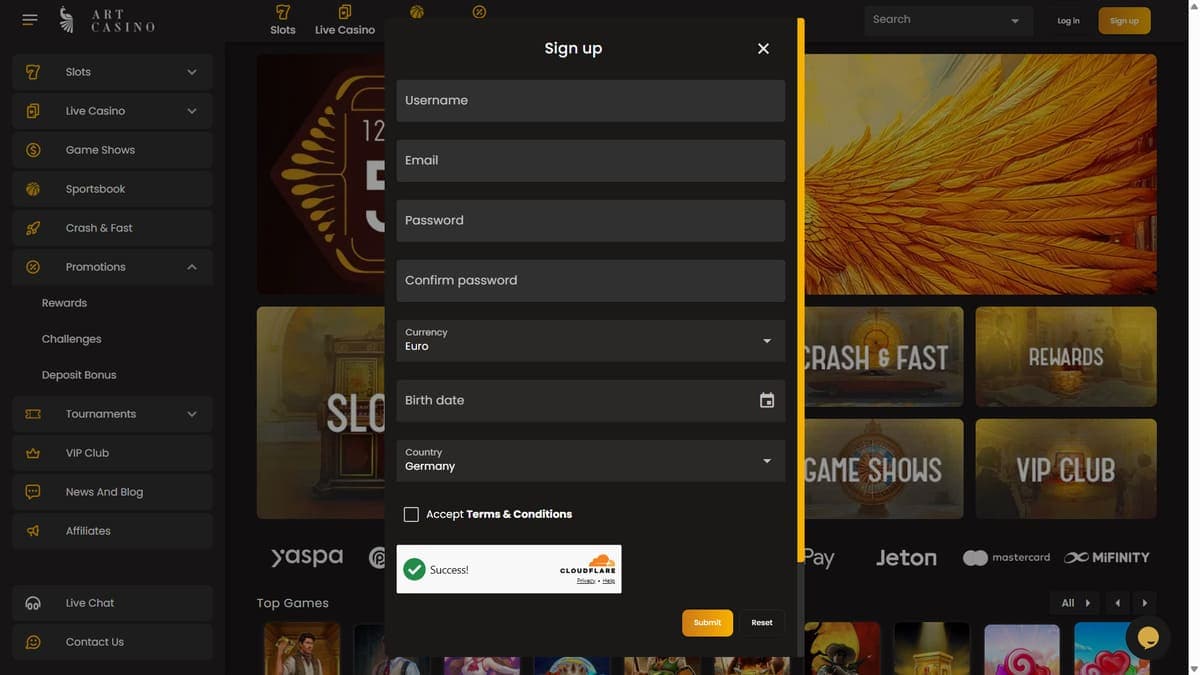Close the Sign up dialog
Screen dimensions: 1200x675
763,48
